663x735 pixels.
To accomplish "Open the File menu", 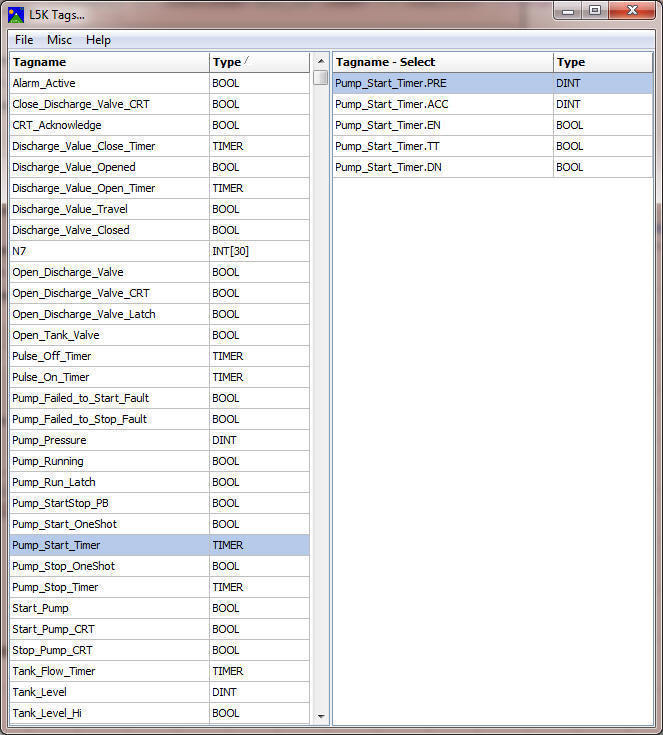I will [24, 40].
